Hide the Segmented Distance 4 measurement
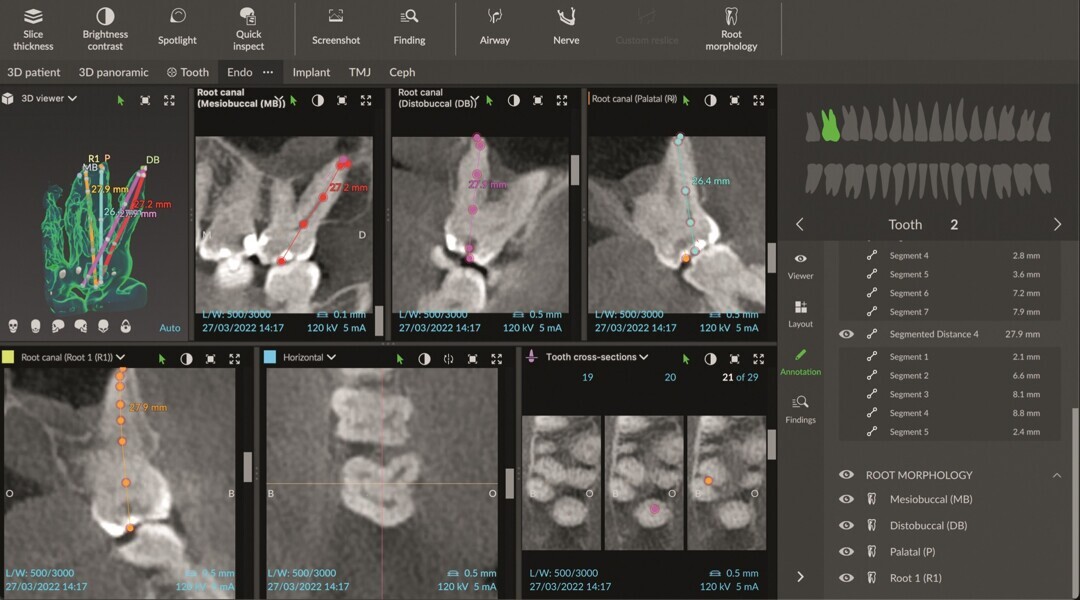 pyautogui.click(x=846, y=333)
